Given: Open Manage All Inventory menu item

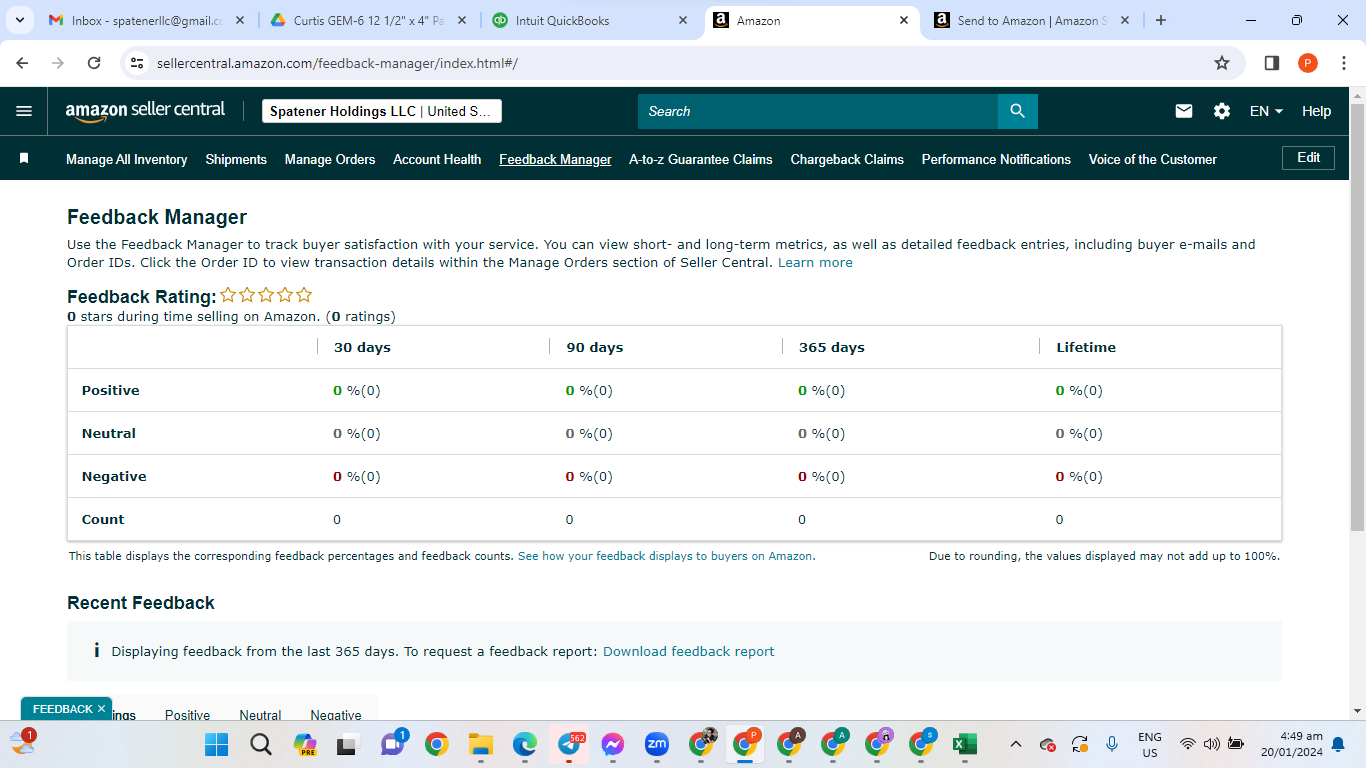Looking at the screenshot, I should click(127, 159).
